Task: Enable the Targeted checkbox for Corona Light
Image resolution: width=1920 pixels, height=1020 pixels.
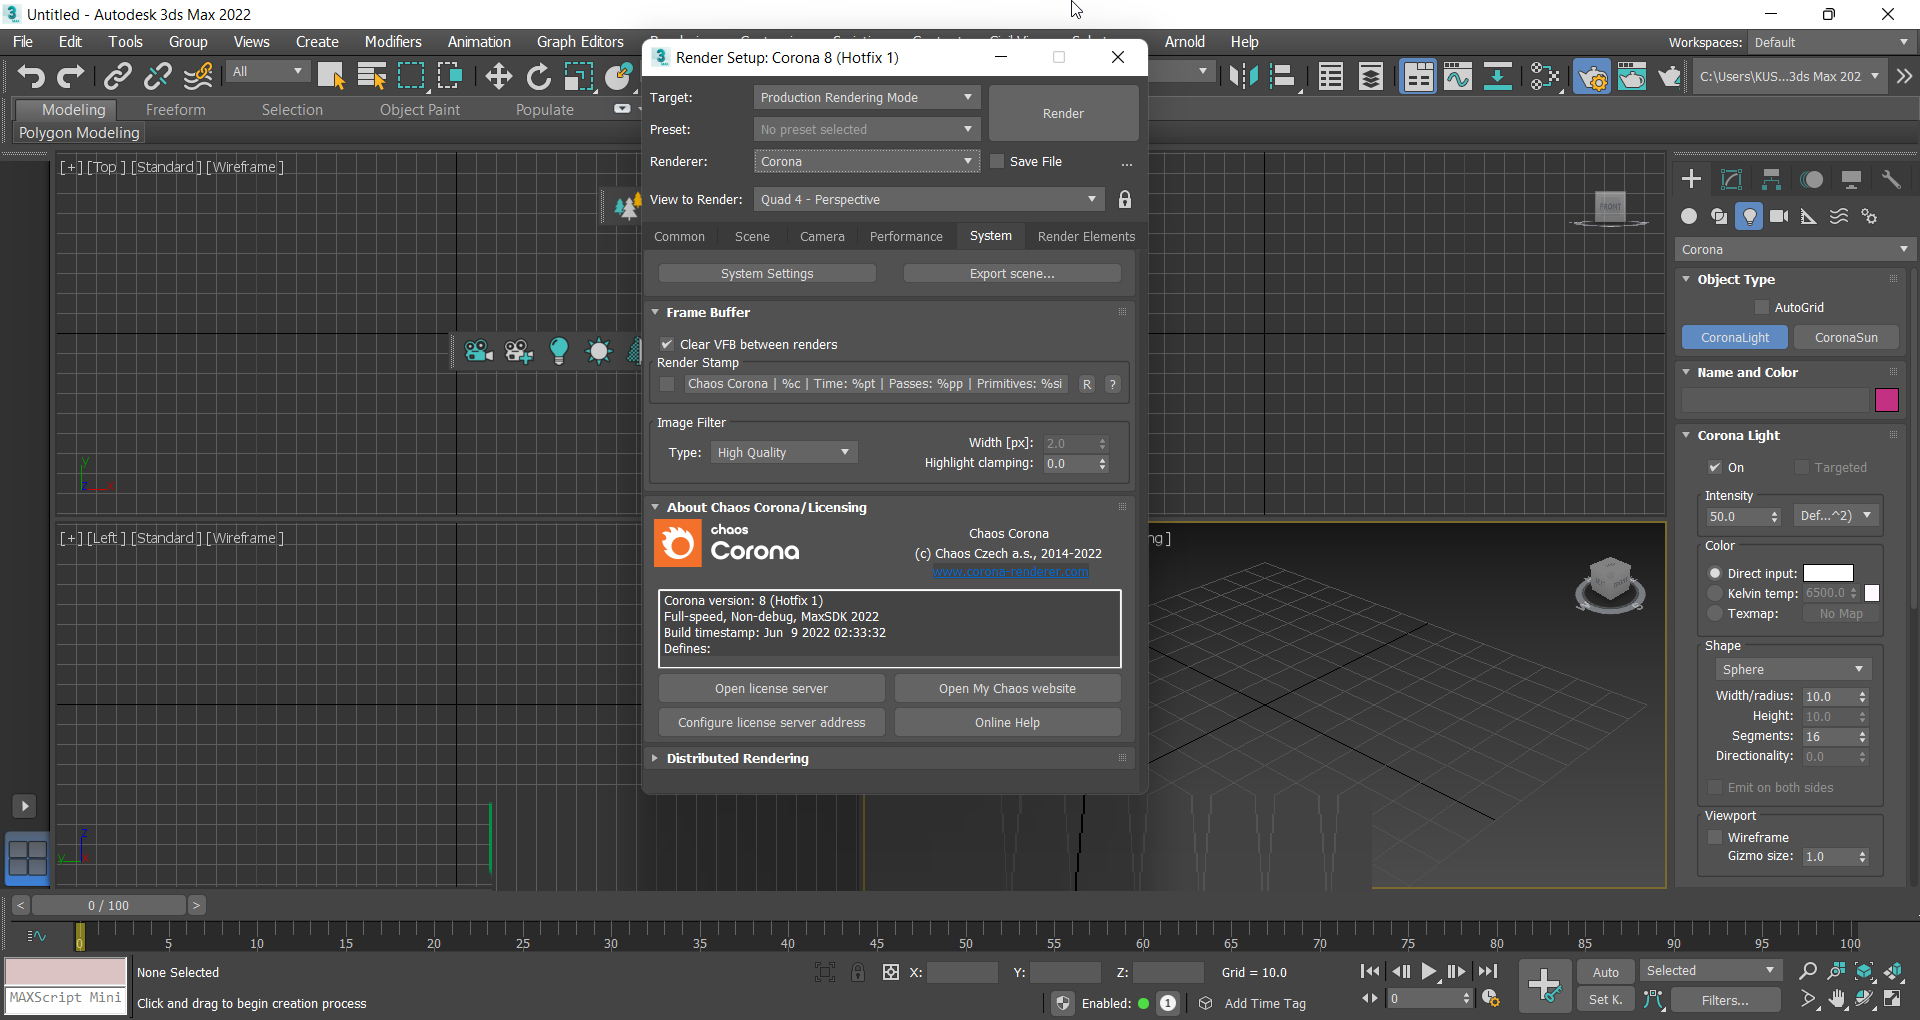Action: coord(1803,467)
